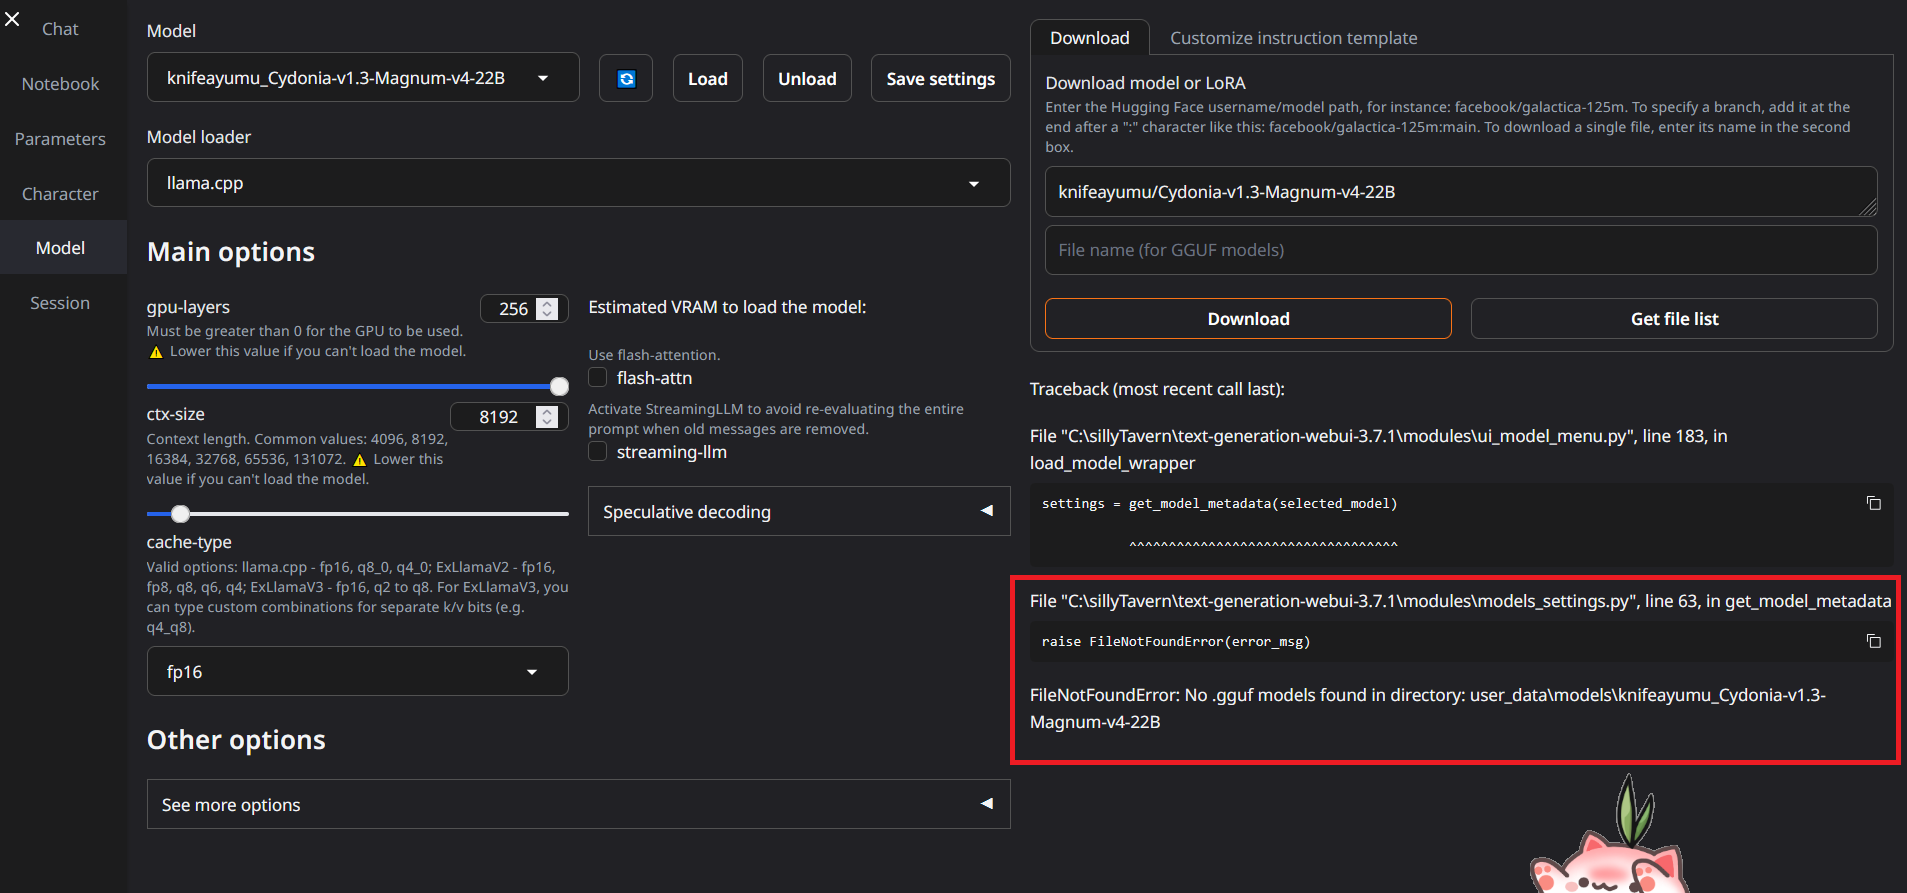Click the Hugging Face model path field
1907x893 pixels.
(1461, 192)
